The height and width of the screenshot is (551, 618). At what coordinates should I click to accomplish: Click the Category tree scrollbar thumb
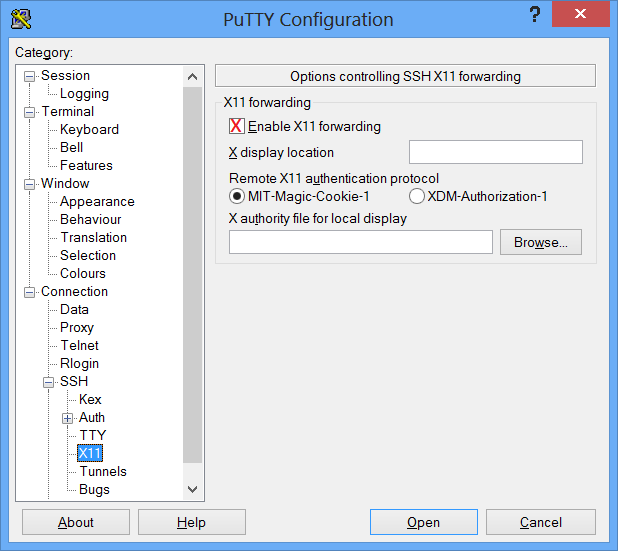(192, 275)
